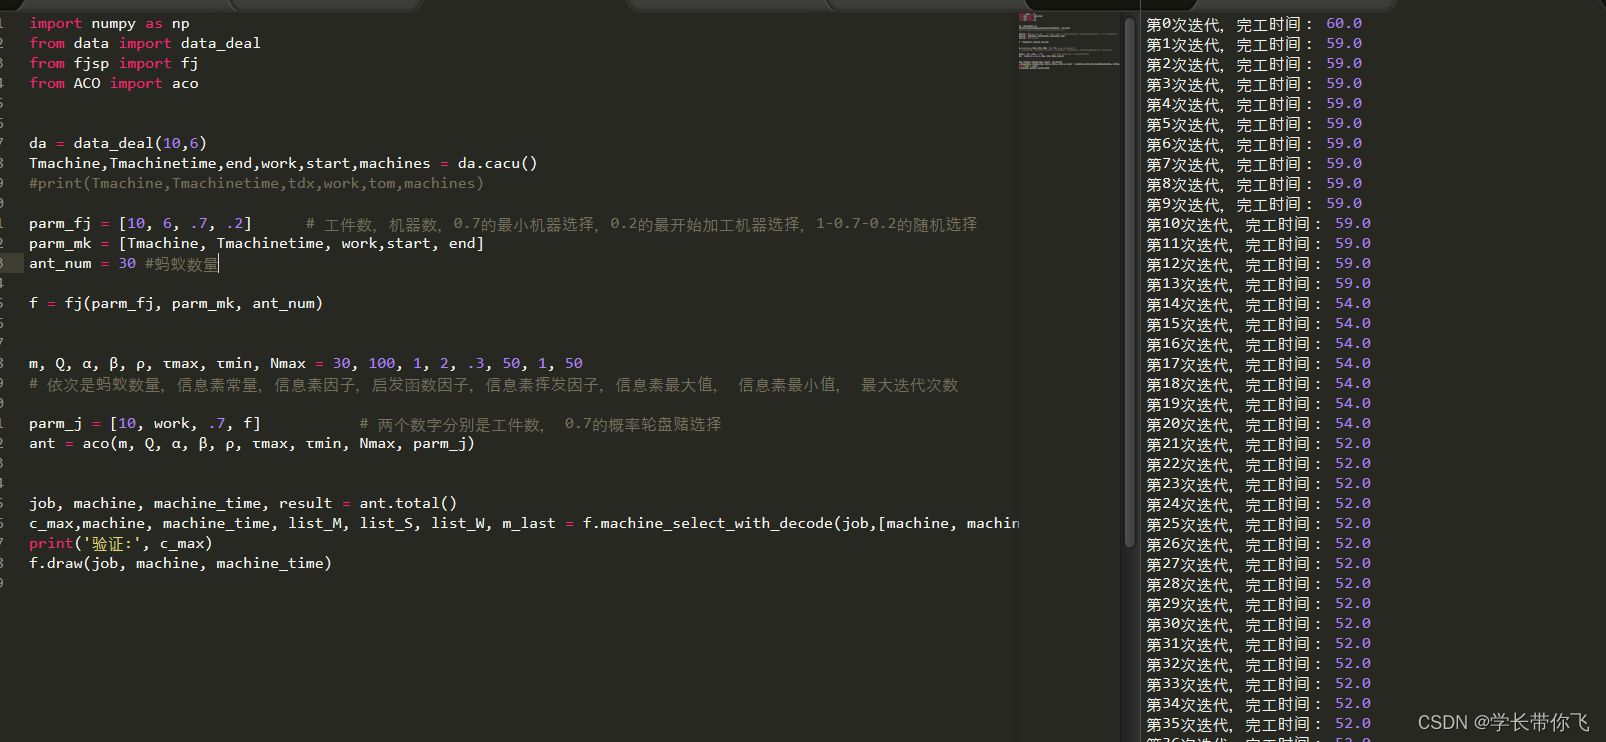
Task: Click the line 'import numpy as np'
Action: coord(109,23)
